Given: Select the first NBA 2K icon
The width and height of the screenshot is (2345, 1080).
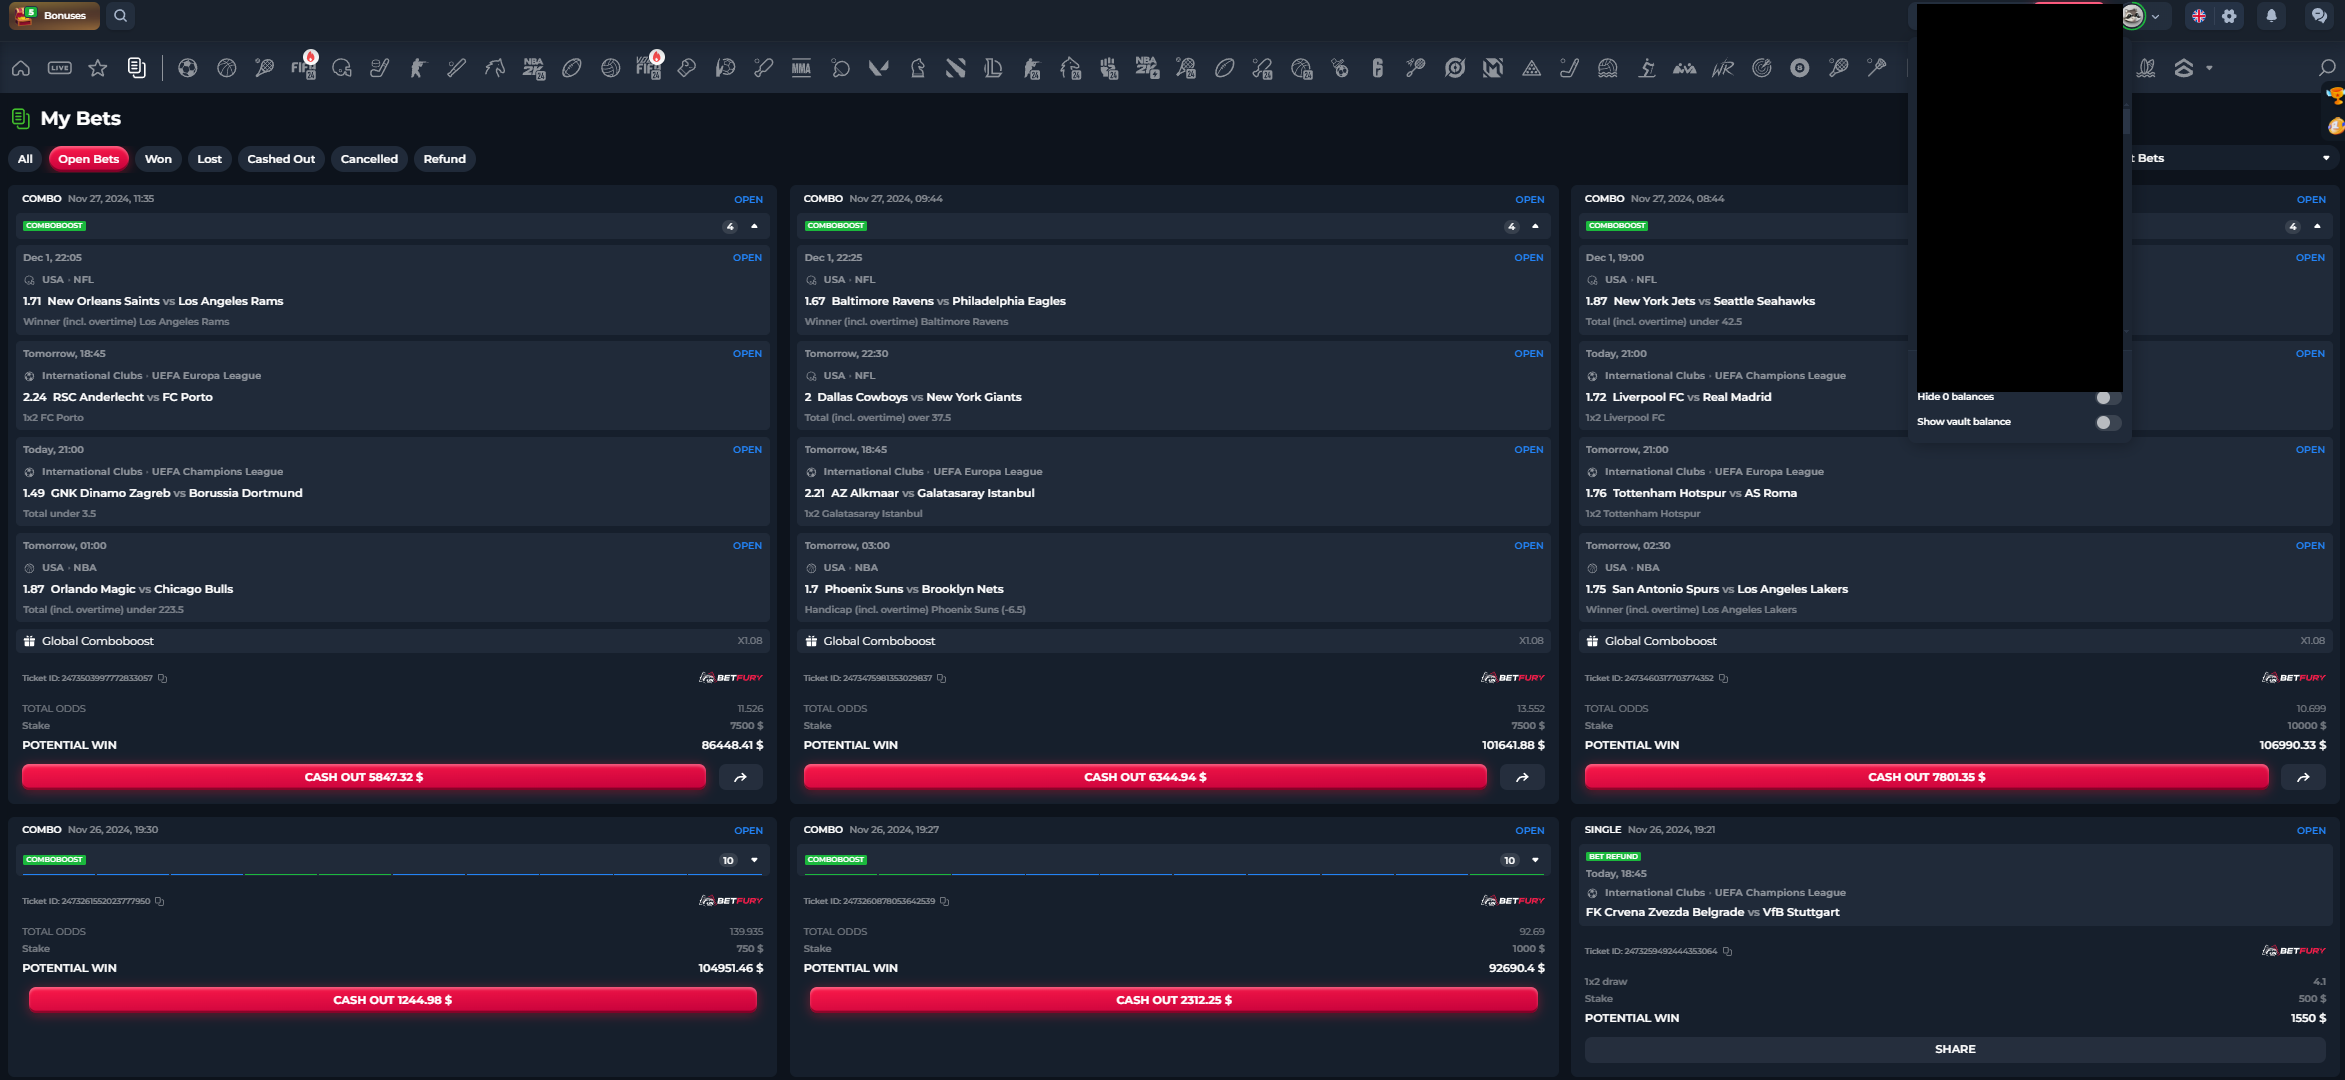Looking at the screenshot, I should click(534, 68).
